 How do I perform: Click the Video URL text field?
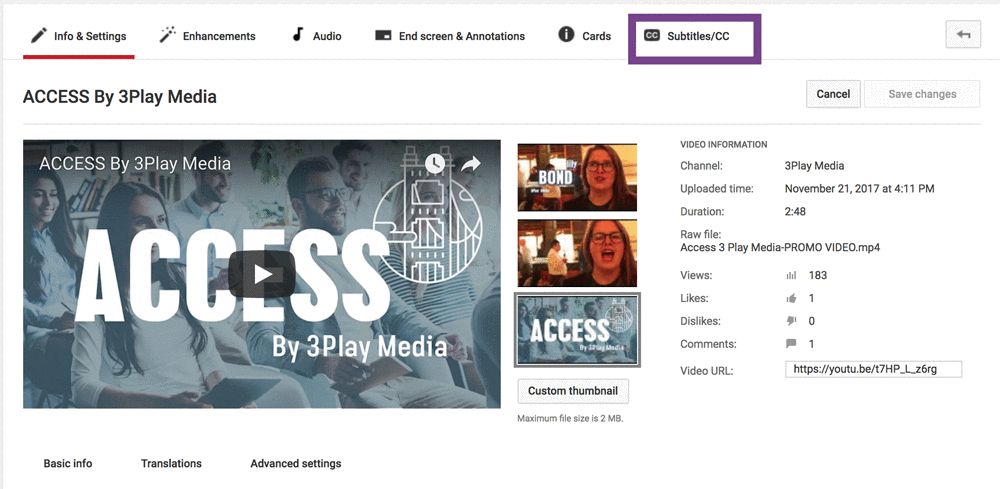coord(873,370)
